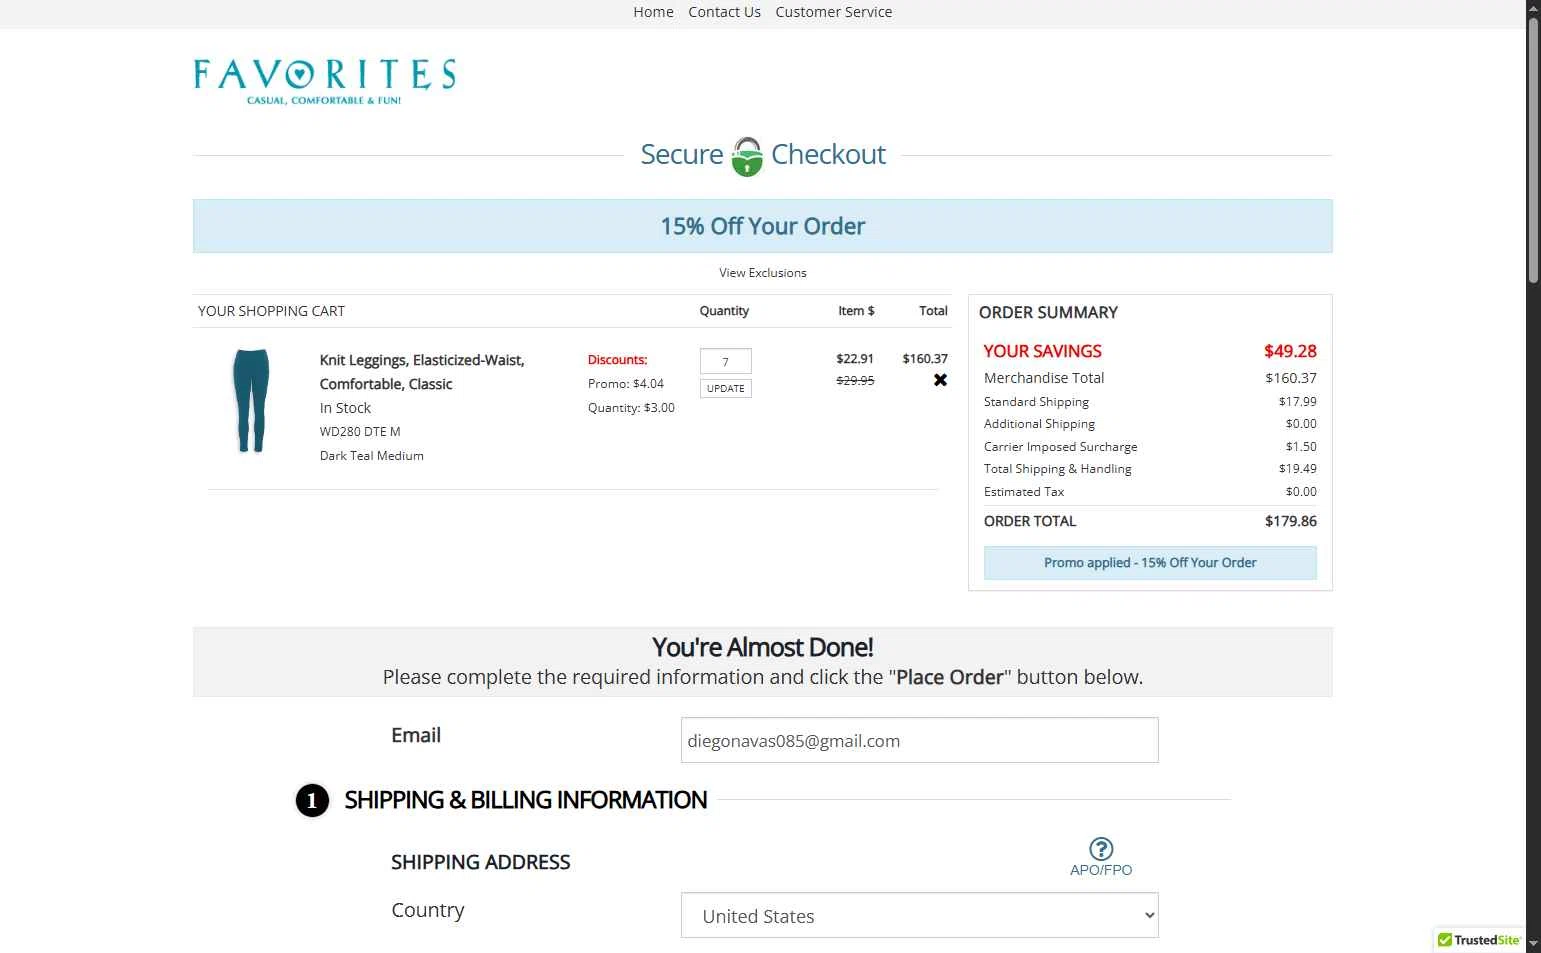Image resolution: width=1541 pixels, height=953 pixels.
Task: Click the WD280 DTE M item code
Action: [360, 432]
